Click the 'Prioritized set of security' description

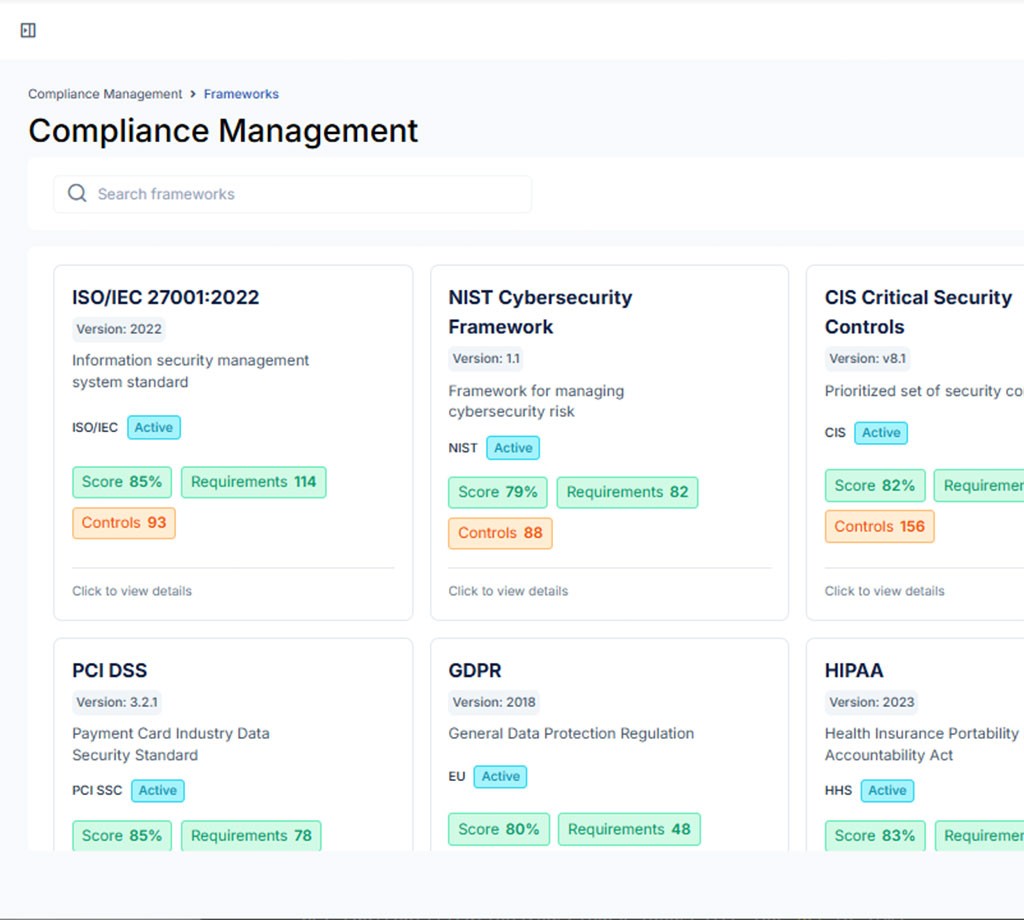click(x=923, y=391)
